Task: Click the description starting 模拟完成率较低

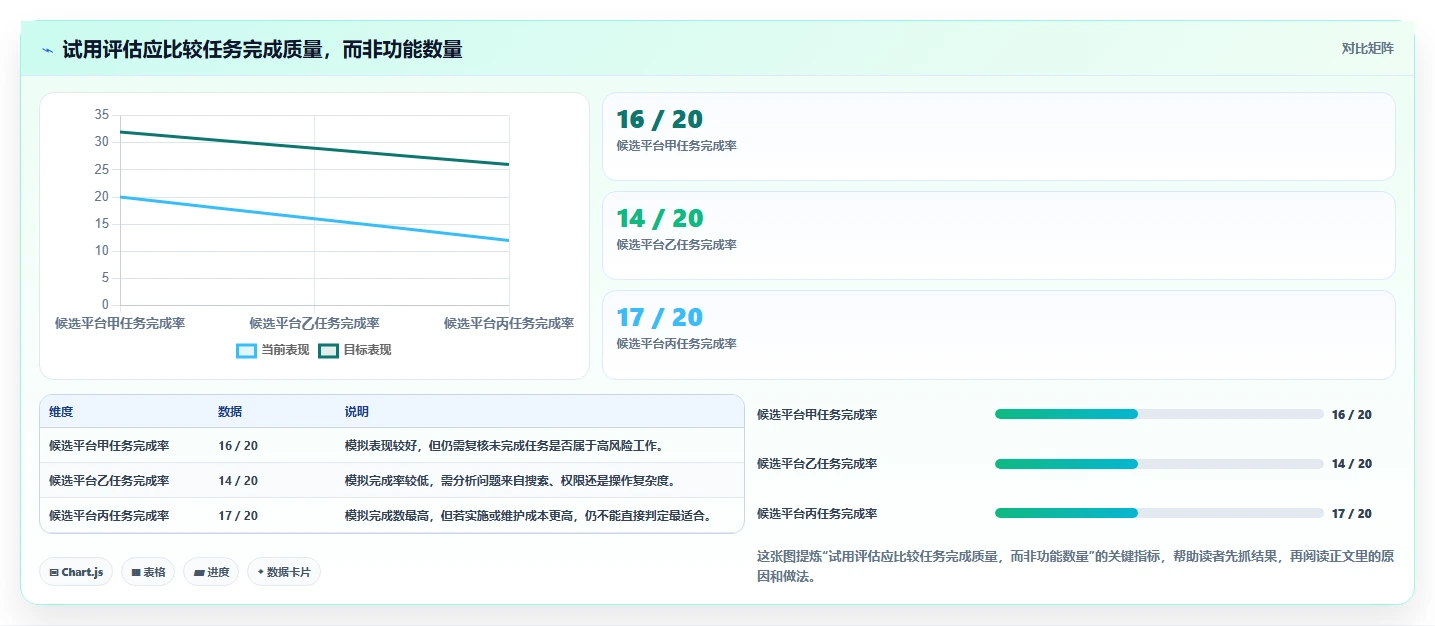Action: tap(511, 481)
